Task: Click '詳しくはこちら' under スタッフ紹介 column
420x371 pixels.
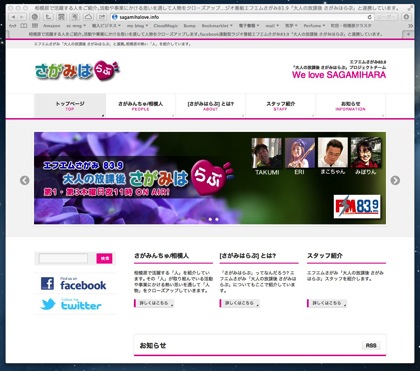Action: (x=327, y=303)
